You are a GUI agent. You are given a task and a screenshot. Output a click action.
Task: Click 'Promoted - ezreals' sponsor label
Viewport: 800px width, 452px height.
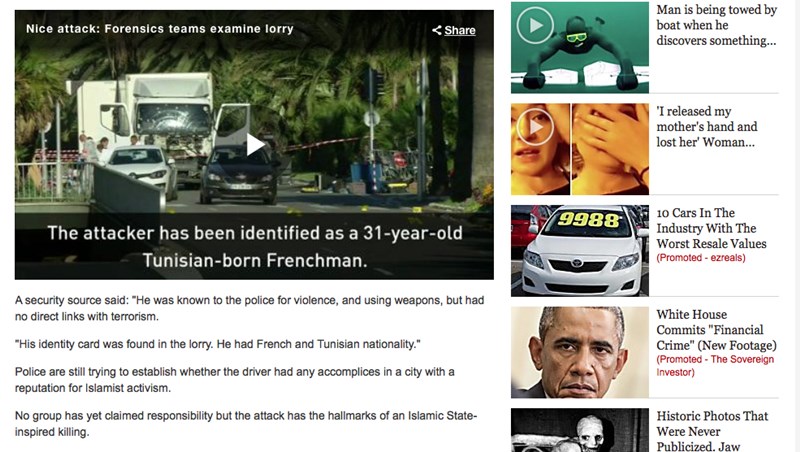click(x=701, y=258)
